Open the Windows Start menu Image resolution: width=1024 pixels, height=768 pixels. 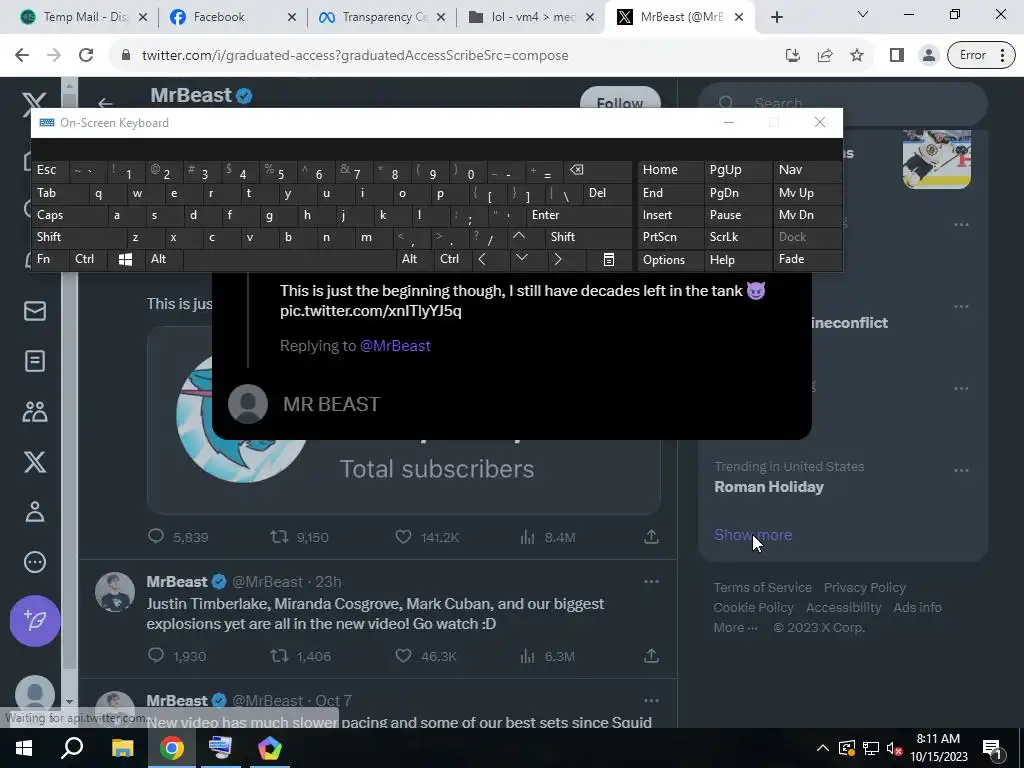pyautogui.click(x=24, y=748)
